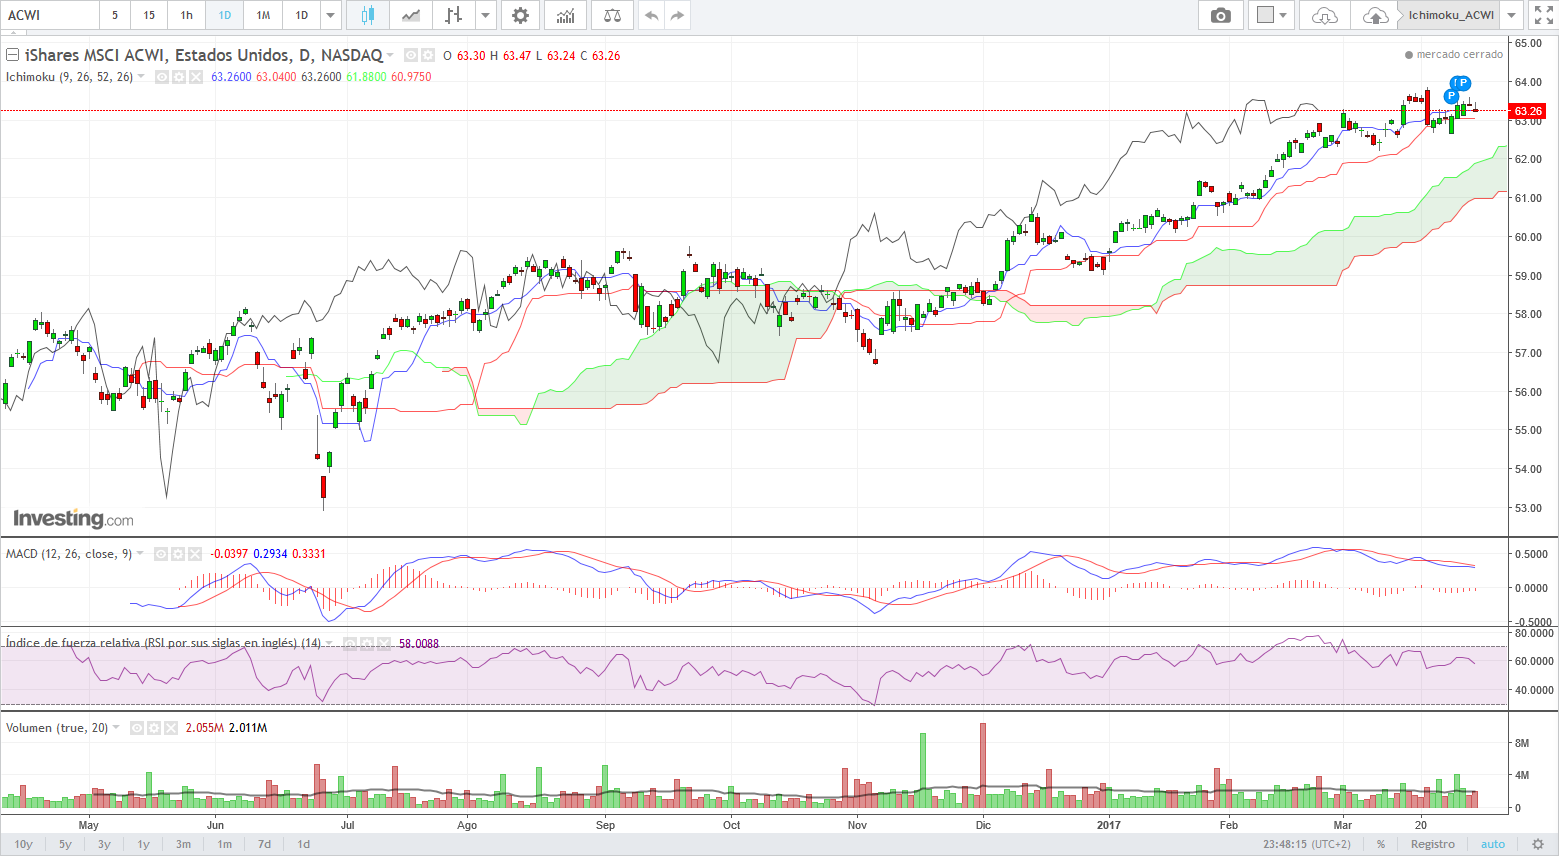1559x856 pixels.
Task: Expand the Volumen legend dropdown arrow
Action: coord(116,728)
